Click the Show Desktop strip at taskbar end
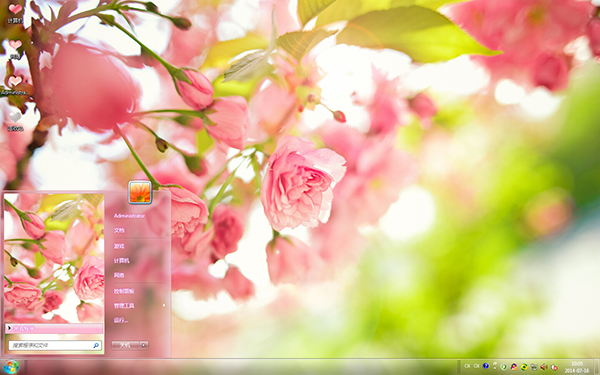Image resolution: width=600 pixels, height=375 pixels. (x=597, y=367)
